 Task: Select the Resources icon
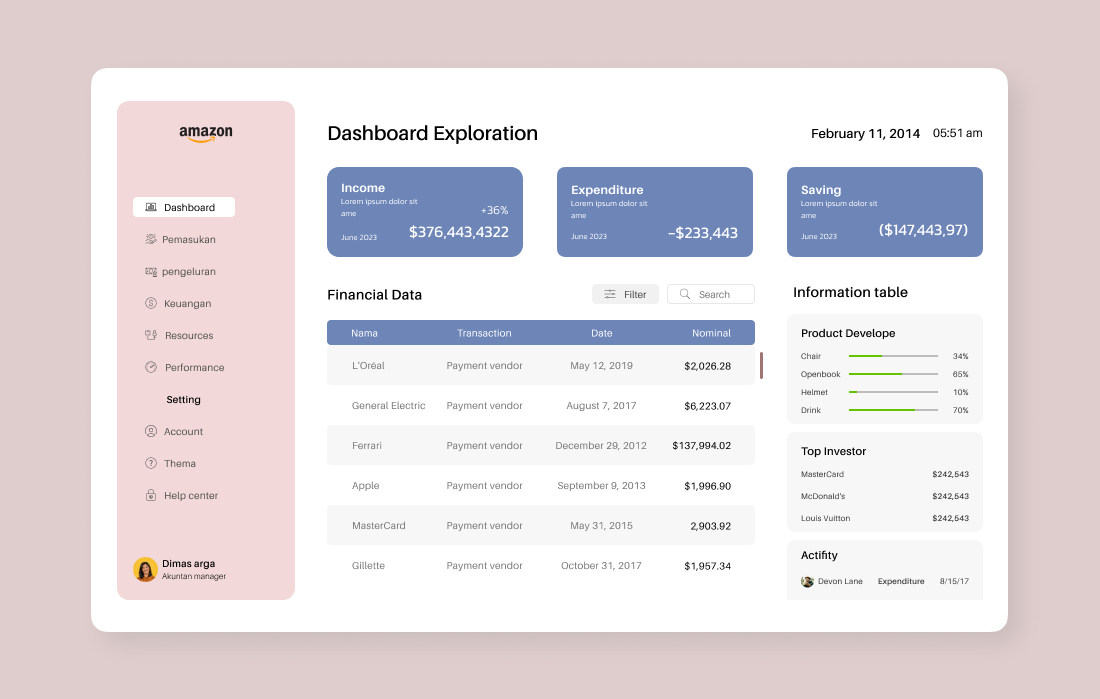[151, 335]
